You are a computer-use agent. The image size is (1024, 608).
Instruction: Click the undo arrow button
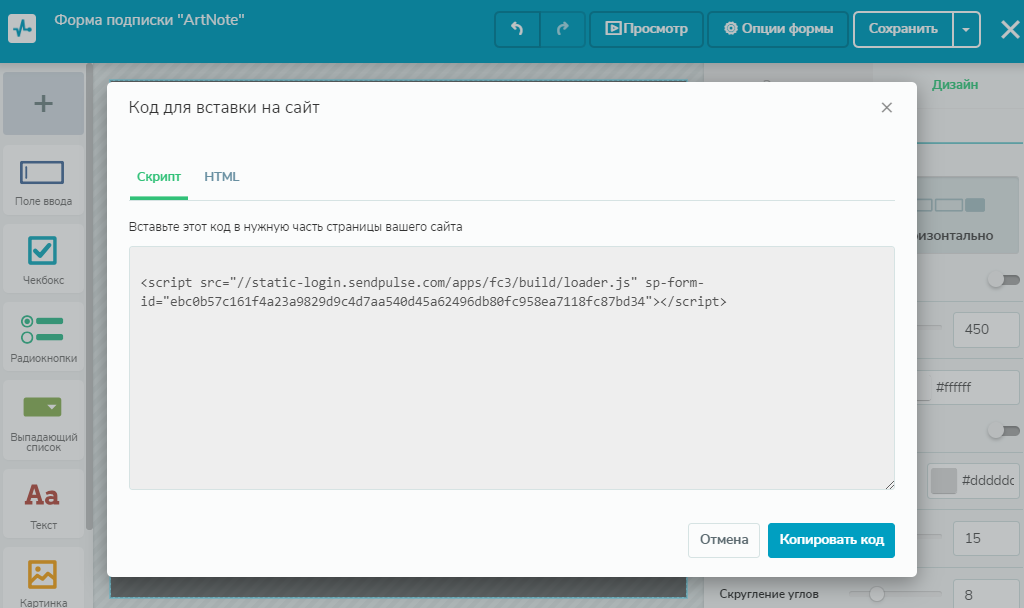pyautogui.click(x=517, y=29)
